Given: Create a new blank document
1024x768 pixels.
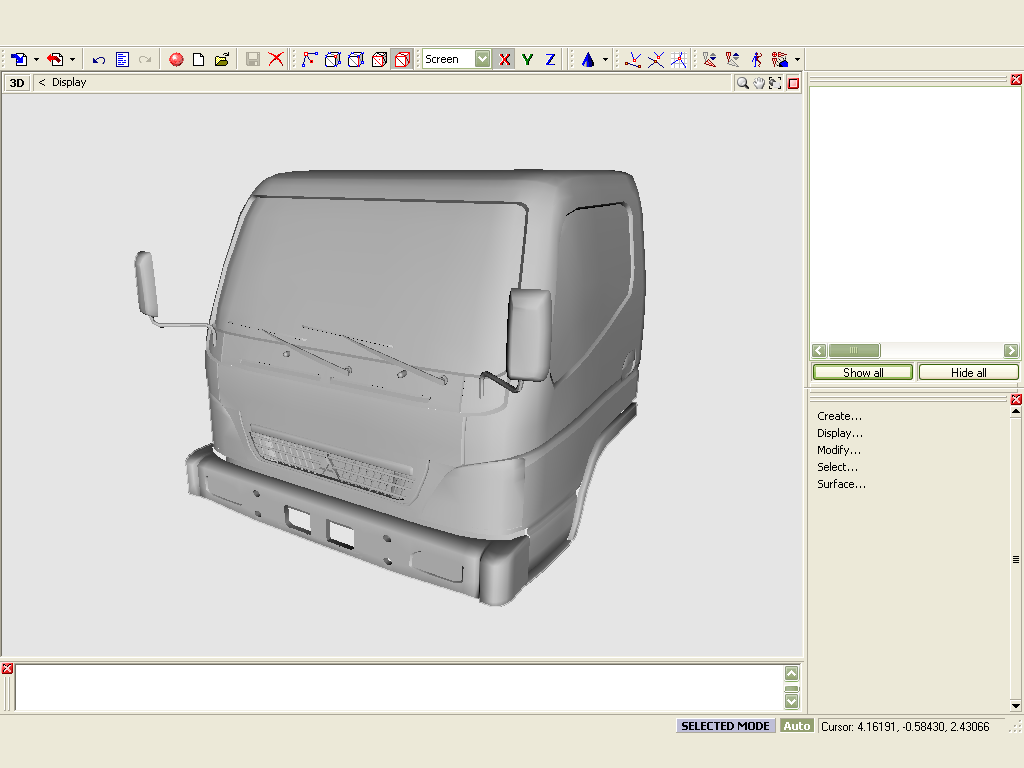Looking at the screenshot, I should (x=199, y=59).
